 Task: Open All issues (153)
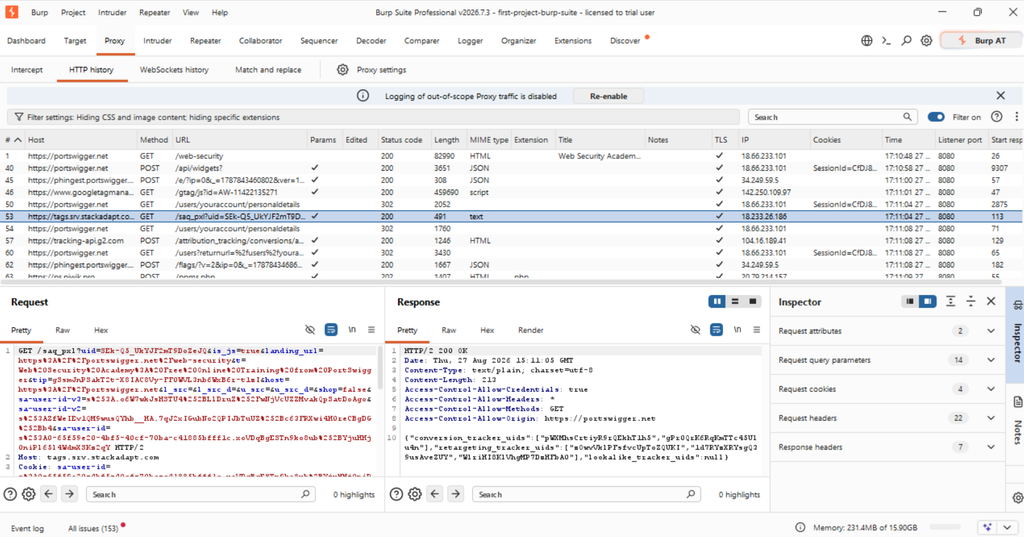93,529
